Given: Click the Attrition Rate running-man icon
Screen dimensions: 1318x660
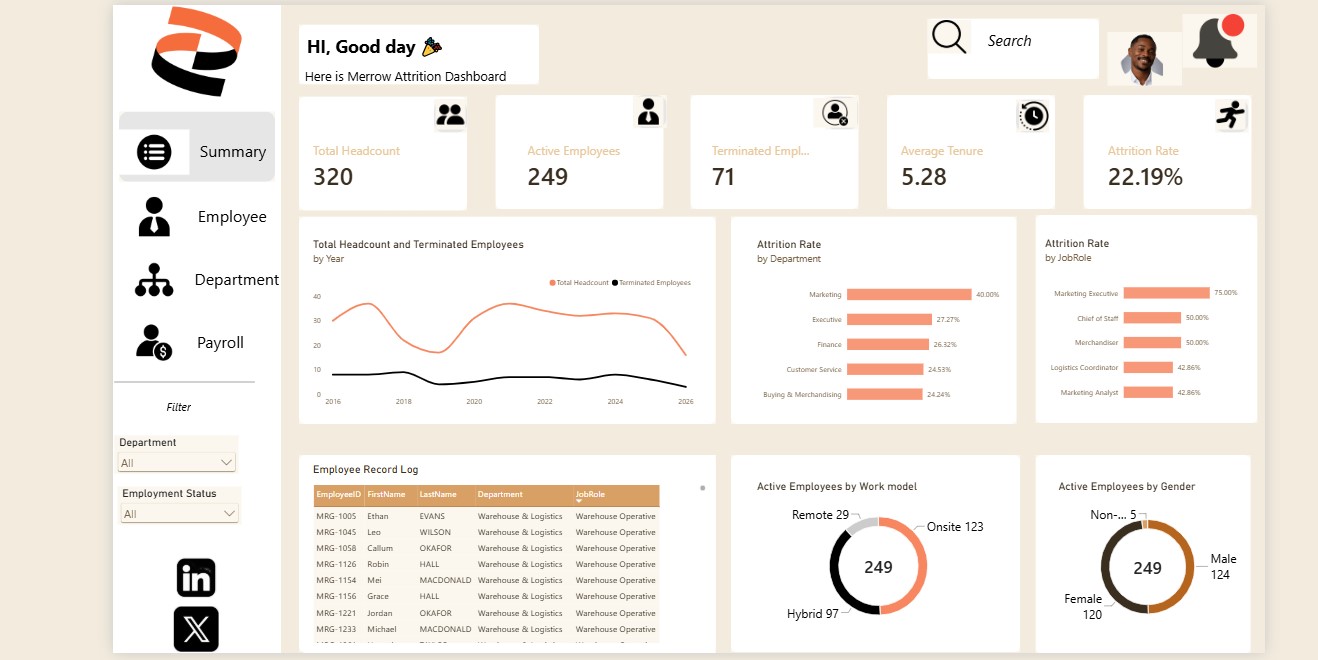Looking at the screenshot, I should (1230, 115).
